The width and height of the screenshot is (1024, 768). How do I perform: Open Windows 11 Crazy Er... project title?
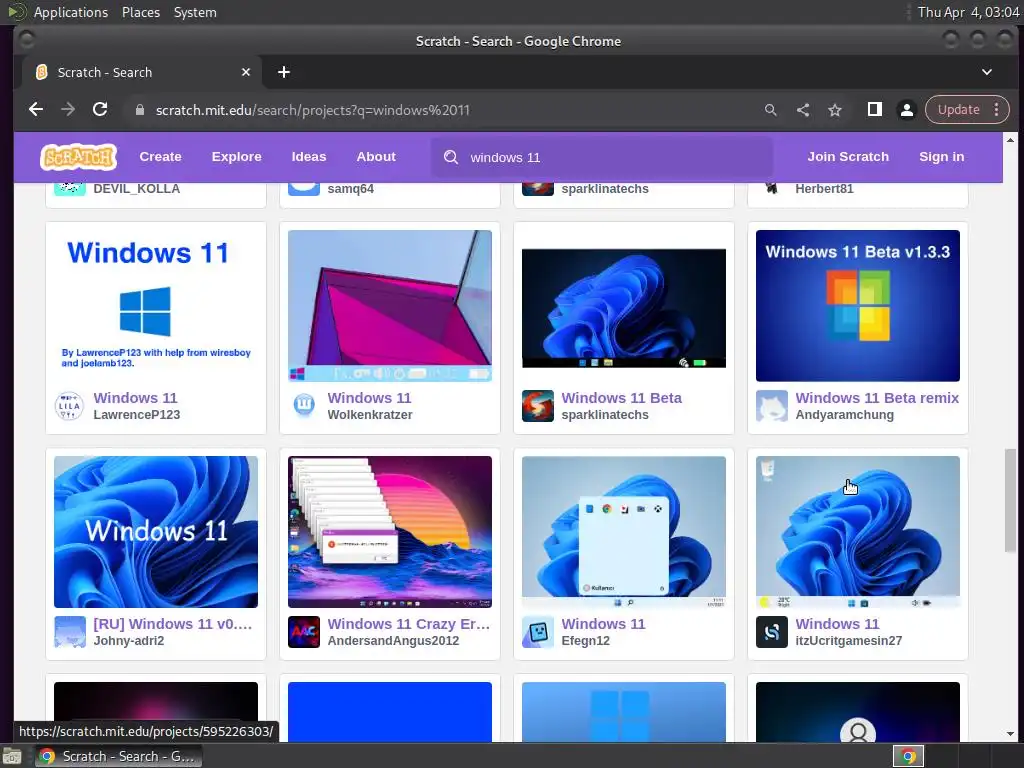pos(409,624)
